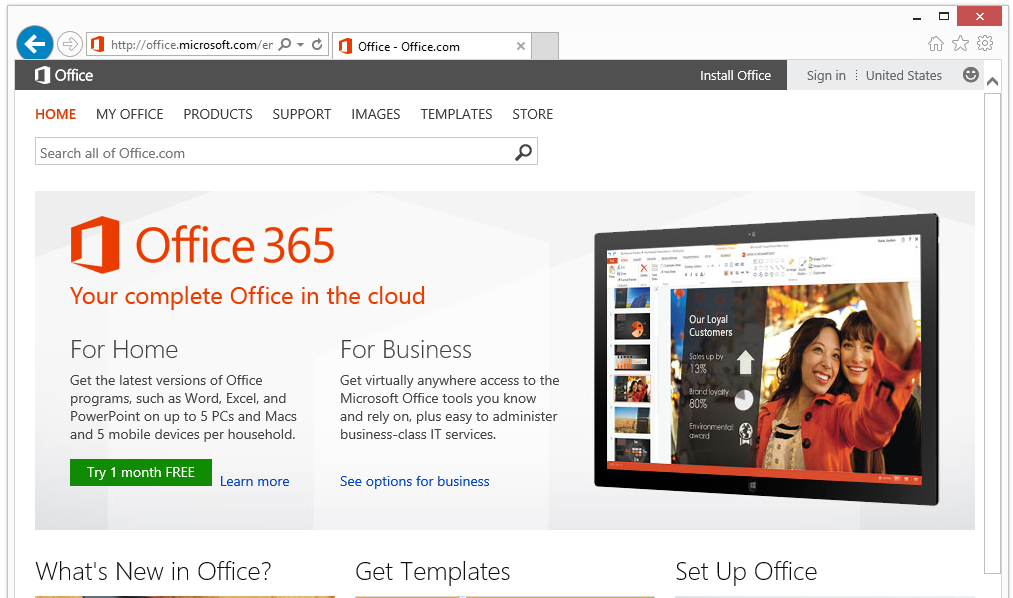The height and width of the screenshot is (598, 1013).
Task: Open the STORE section
Action: tap(532, 114)
